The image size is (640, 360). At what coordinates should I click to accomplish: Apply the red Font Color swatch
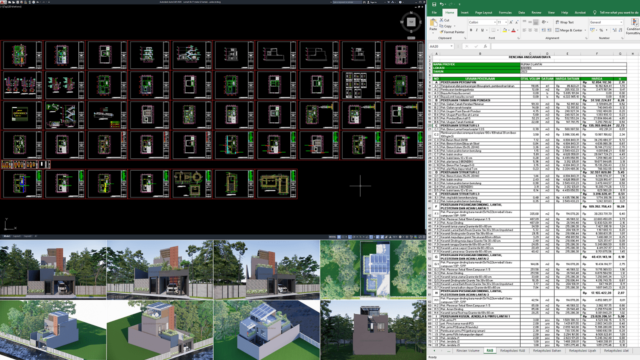513,30
